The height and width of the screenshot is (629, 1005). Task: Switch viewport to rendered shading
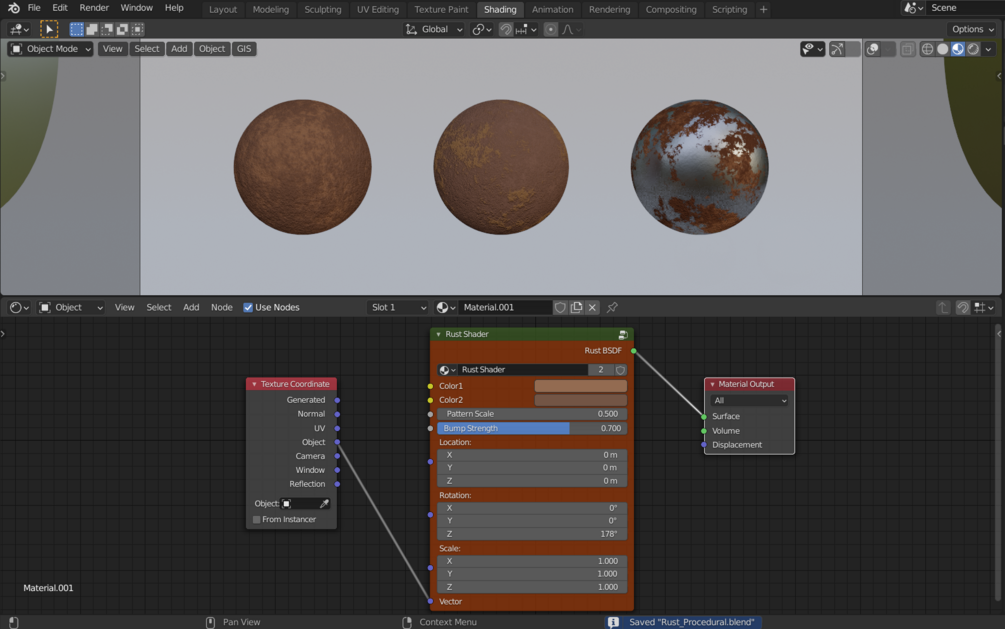point(973,49)
